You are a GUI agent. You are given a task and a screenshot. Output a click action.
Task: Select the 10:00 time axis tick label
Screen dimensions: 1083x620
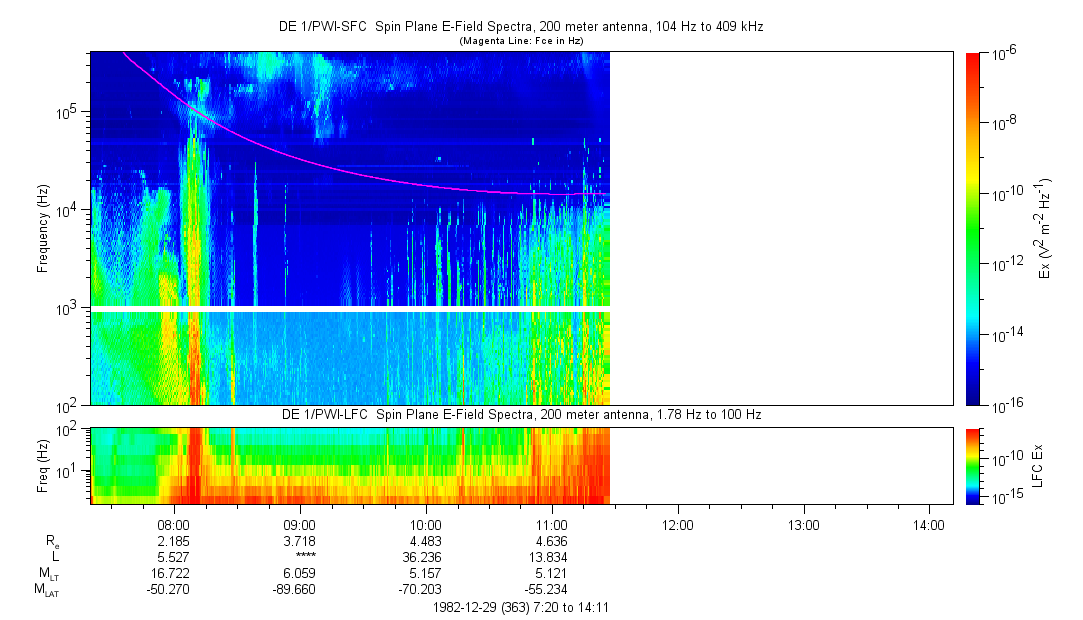(x=426, y=524)
